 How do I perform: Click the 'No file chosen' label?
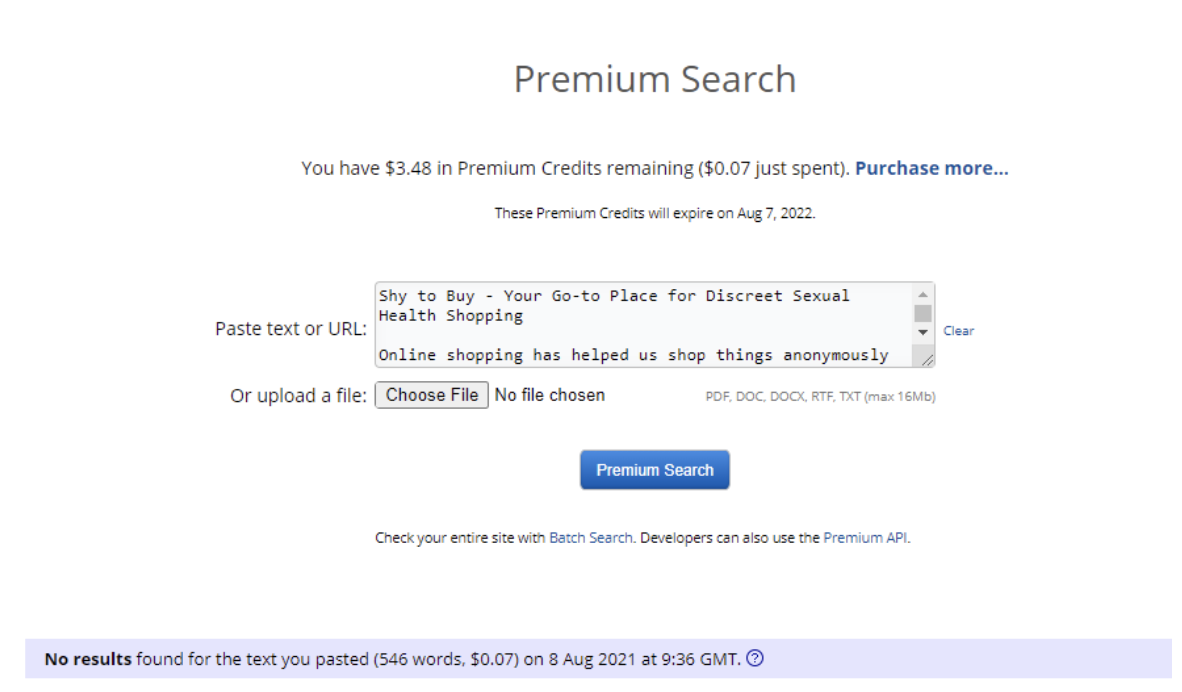[x=550, y=395]
